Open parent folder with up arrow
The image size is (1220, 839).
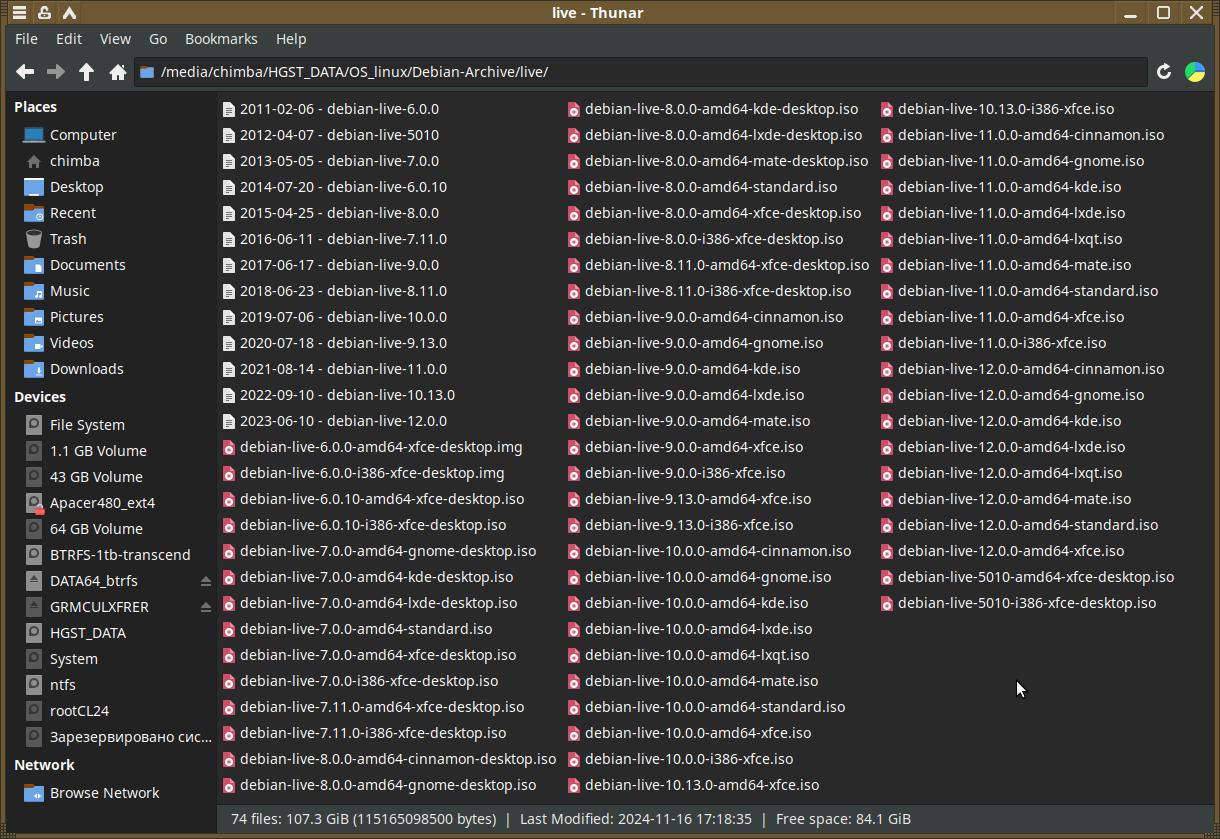click(87, 72)
